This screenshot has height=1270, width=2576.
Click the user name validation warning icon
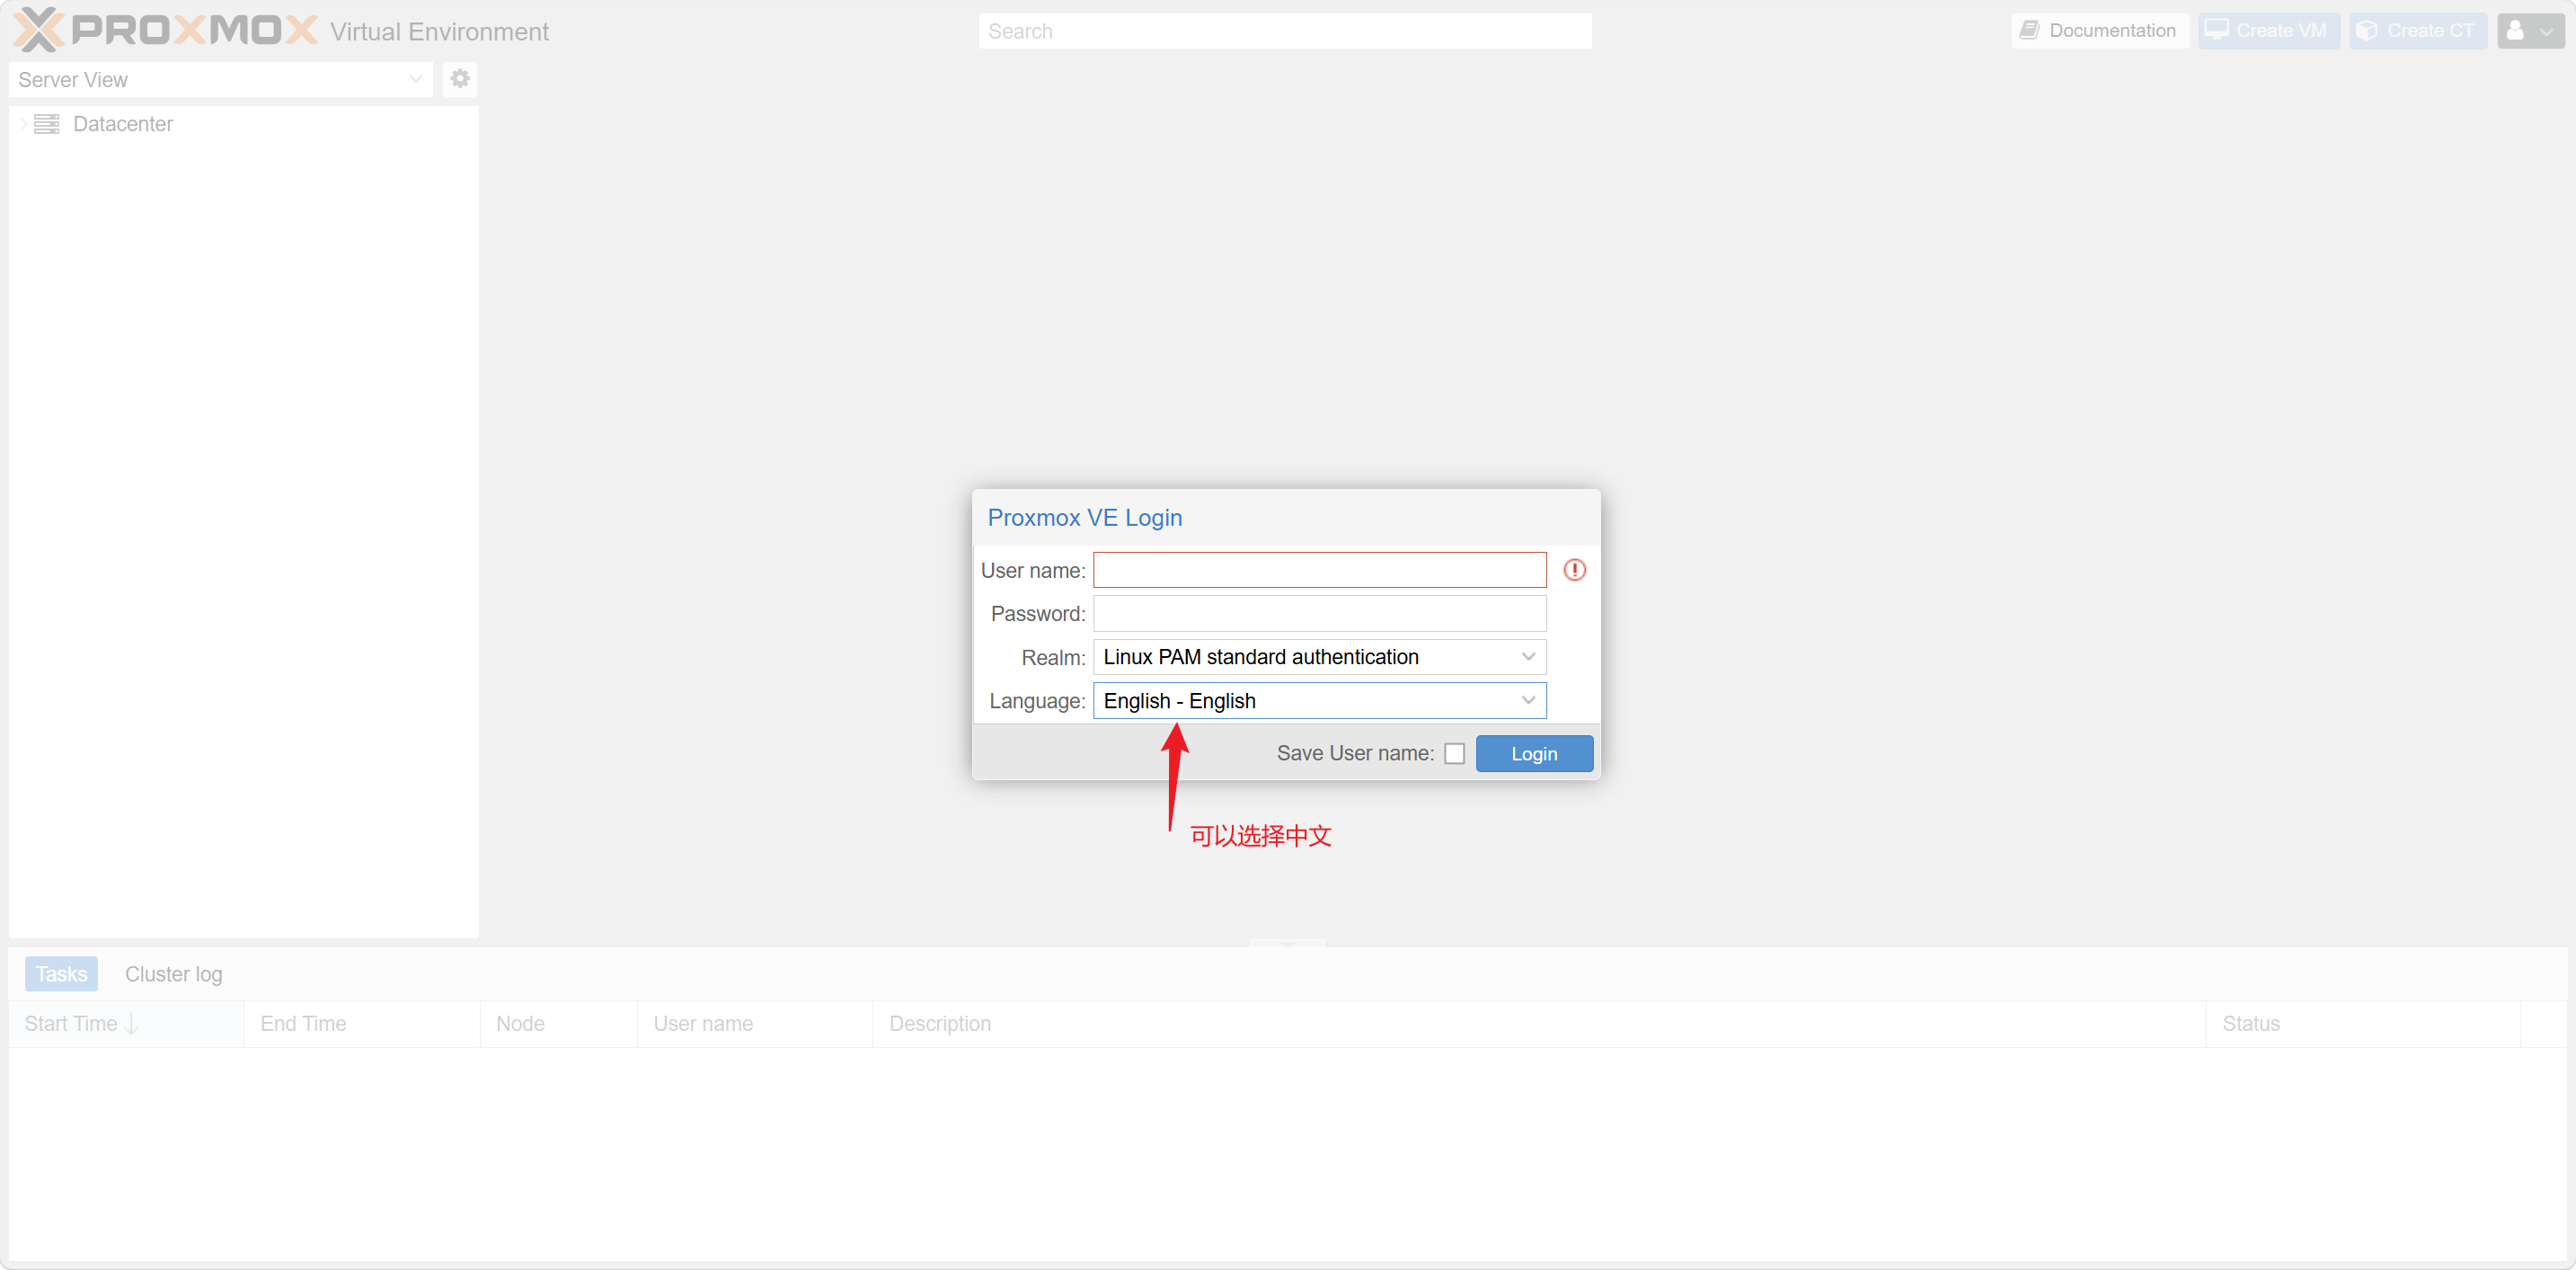coord(1574,570)
